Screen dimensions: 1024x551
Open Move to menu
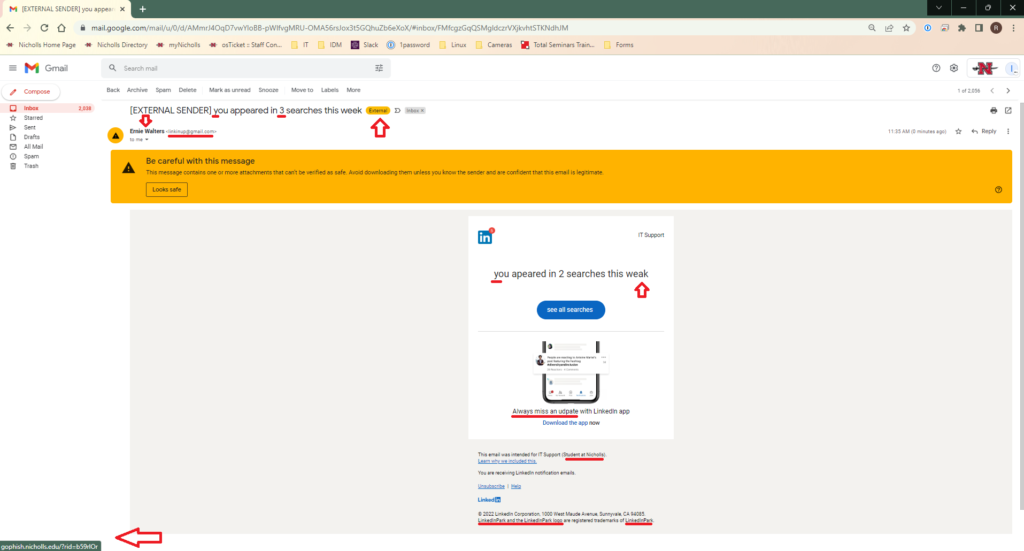[x=302, y=90]
